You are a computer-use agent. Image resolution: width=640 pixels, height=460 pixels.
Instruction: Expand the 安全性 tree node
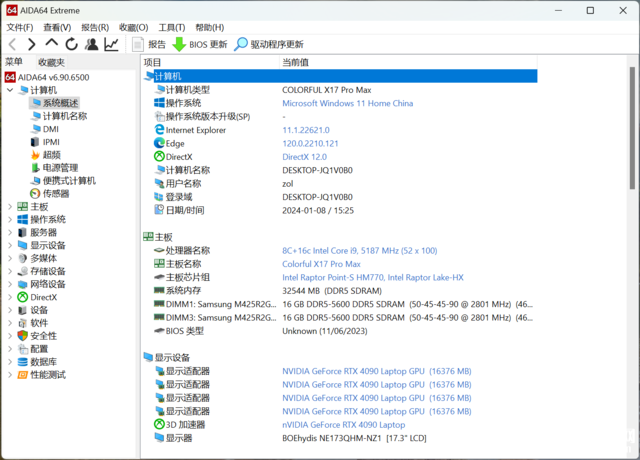pyautogui.click(x=10, y=336)
